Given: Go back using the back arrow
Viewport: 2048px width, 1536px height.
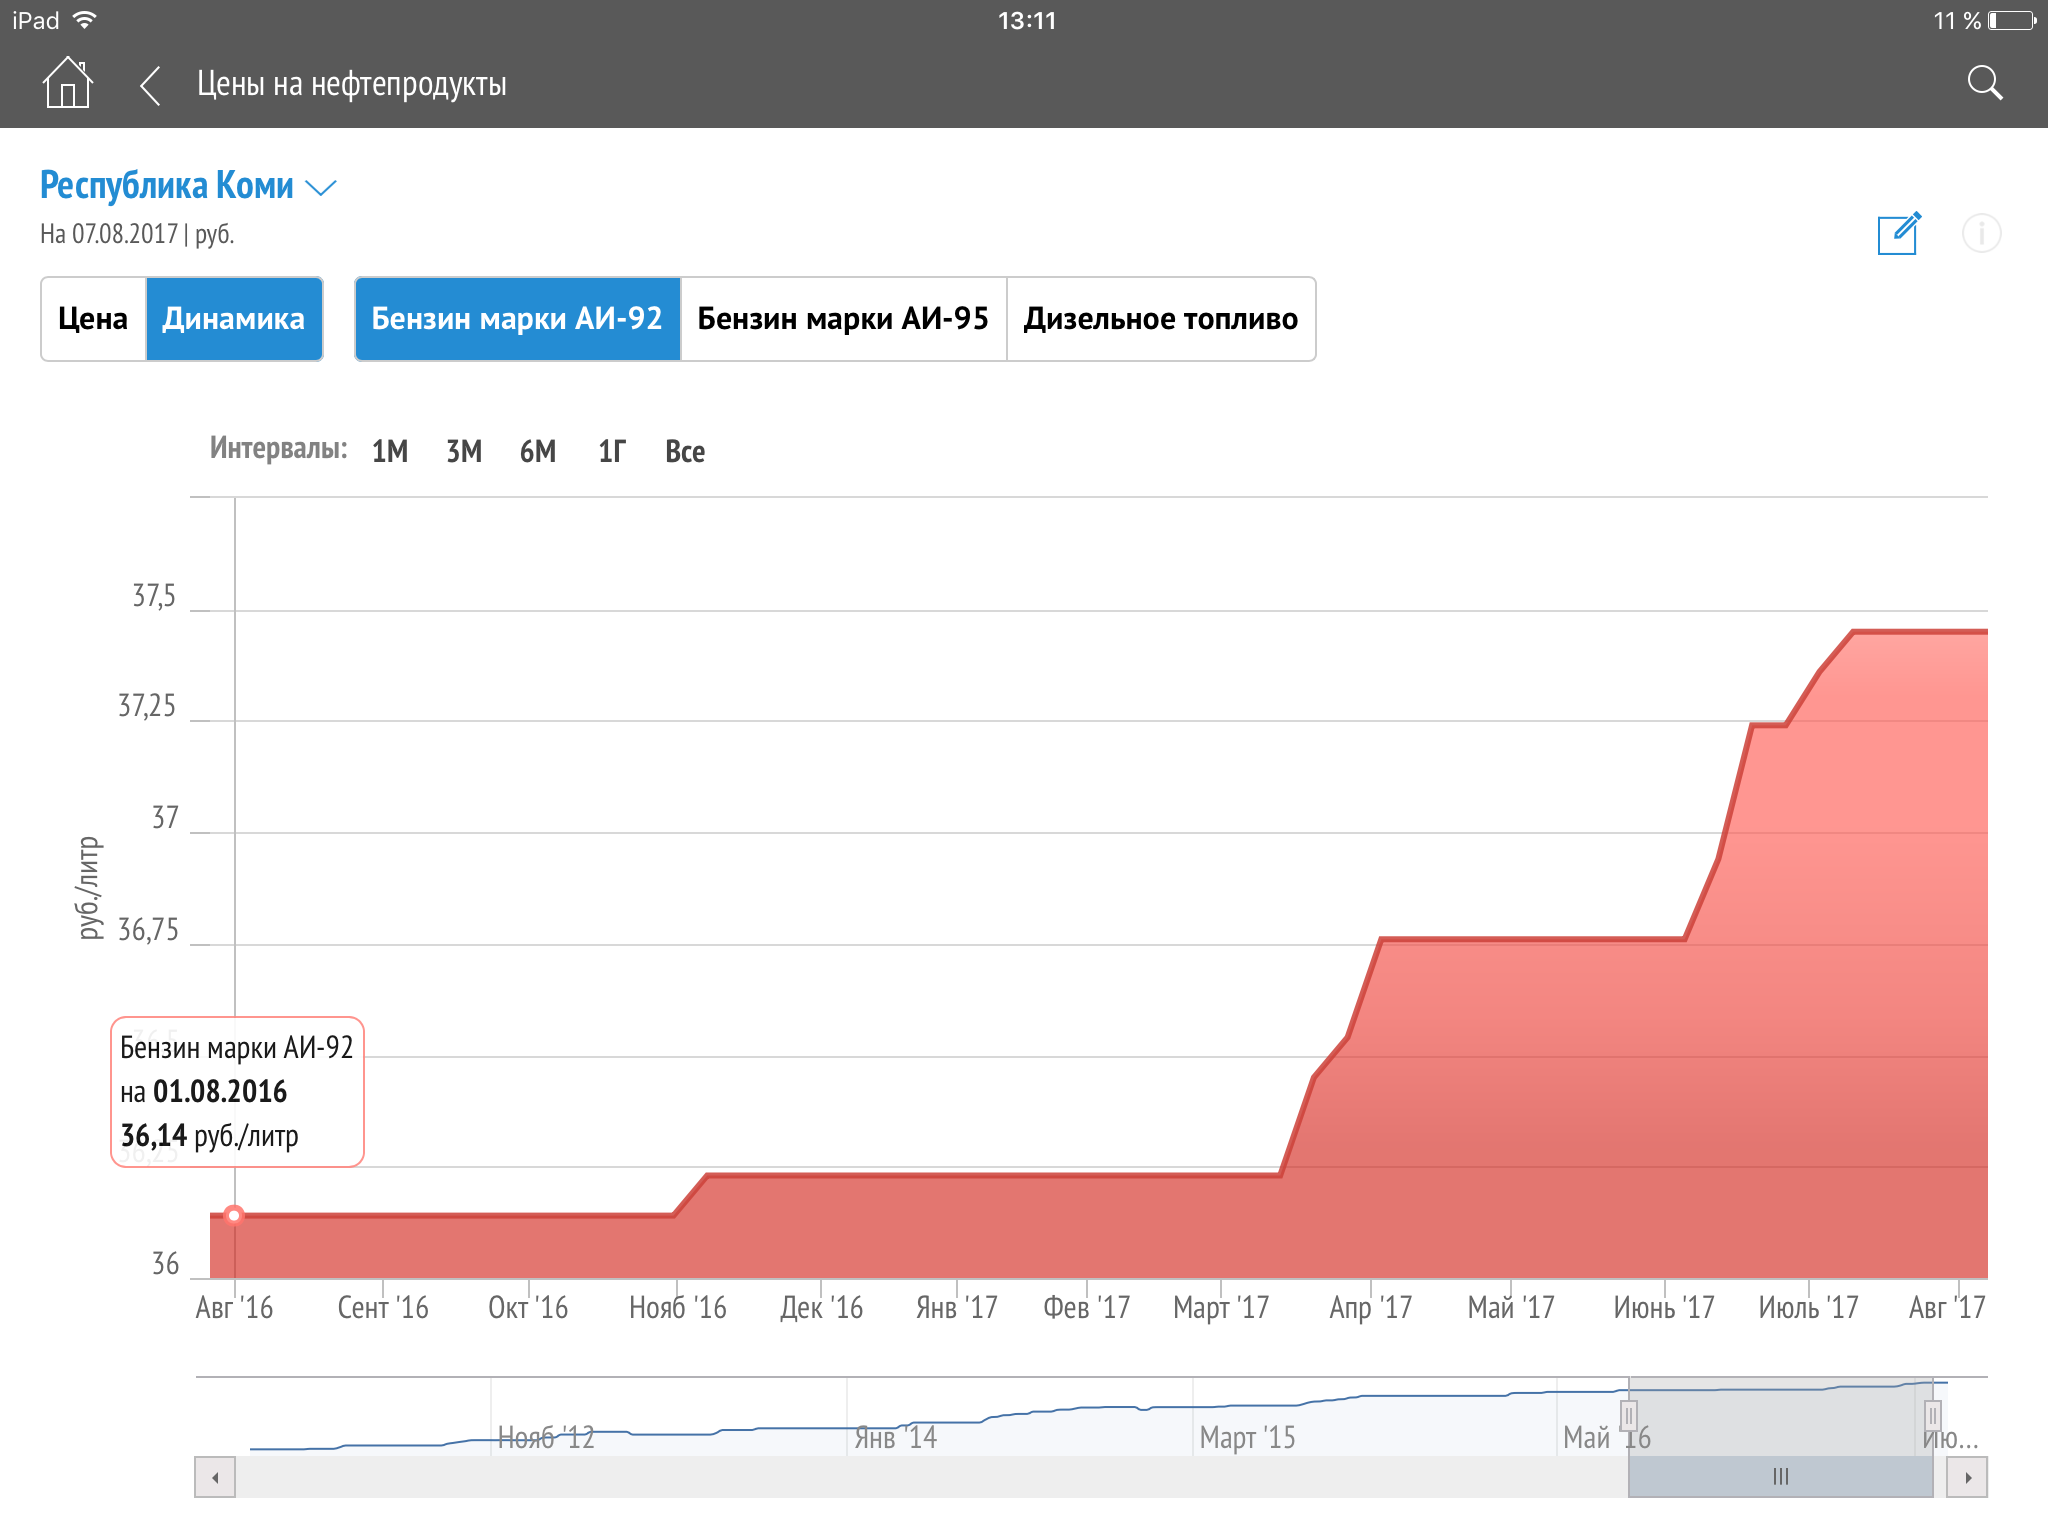Looking at the screenshot, I should (150, 85).
